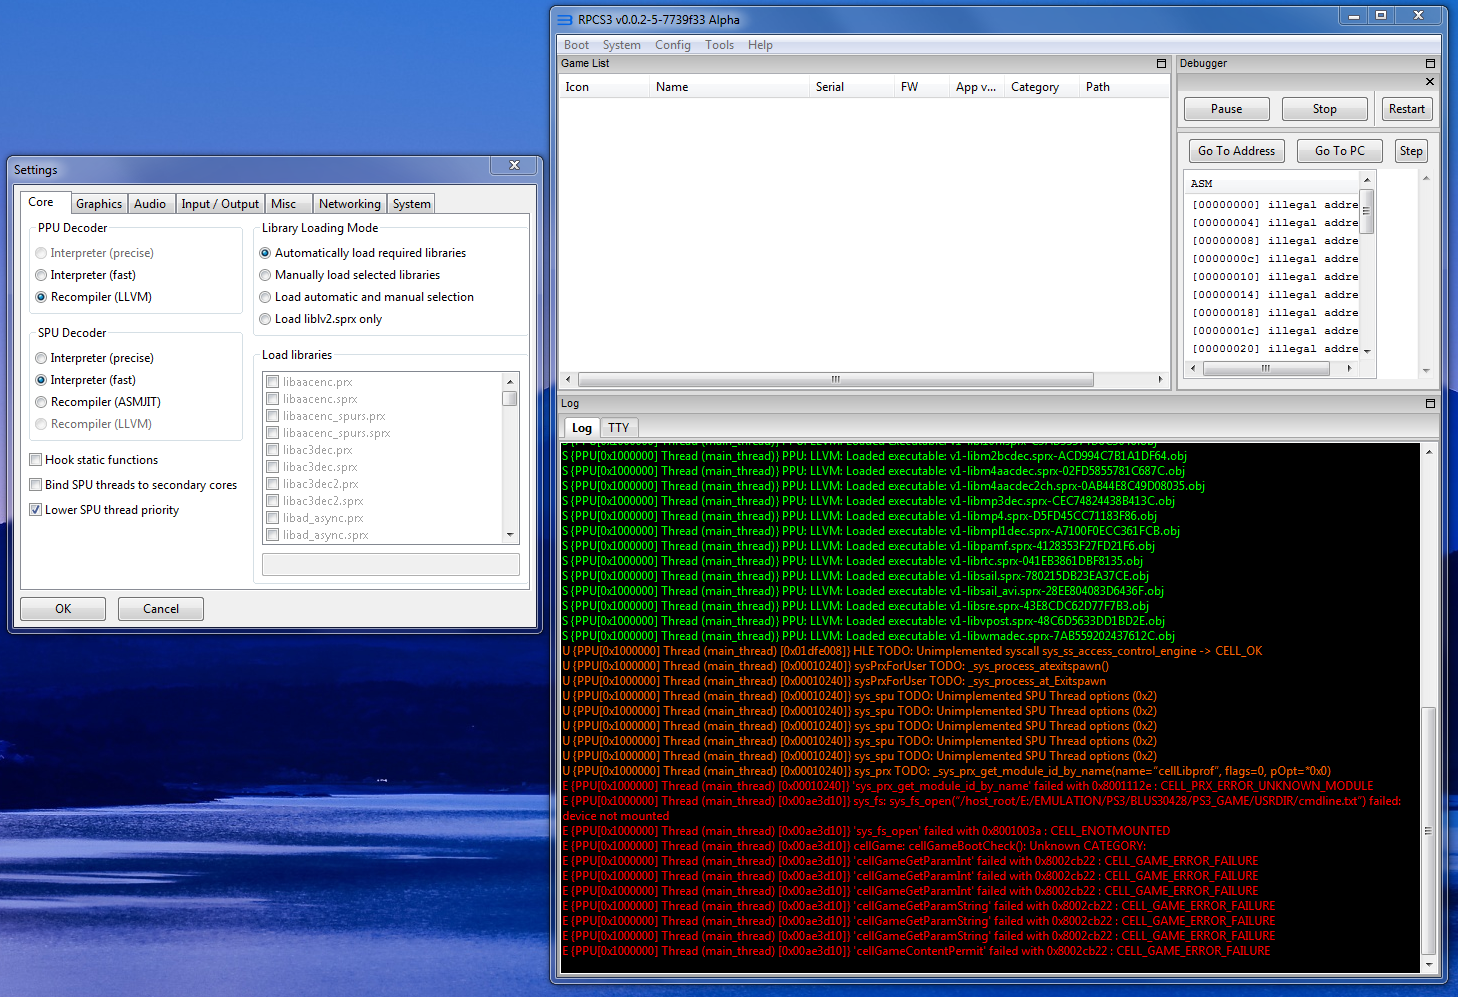Switch to the TTY log tab
1458x997 pixels.
[x=618, y=428]
